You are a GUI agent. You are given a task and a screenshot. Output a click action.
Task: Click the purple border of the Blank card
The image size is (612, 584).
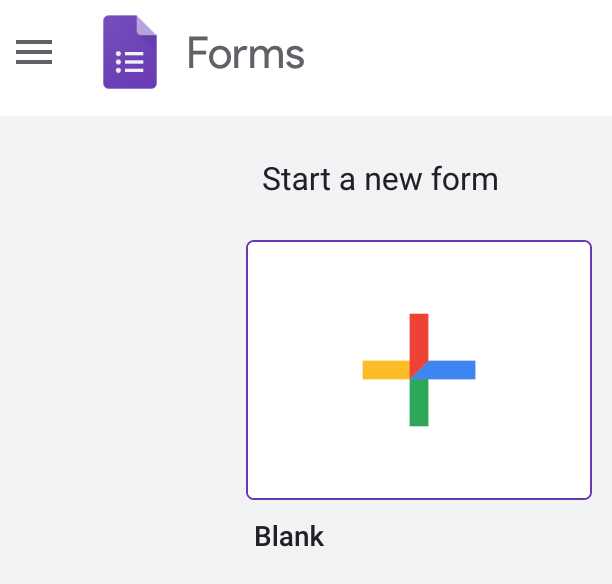pyautogui.click(x=247, y=370)
